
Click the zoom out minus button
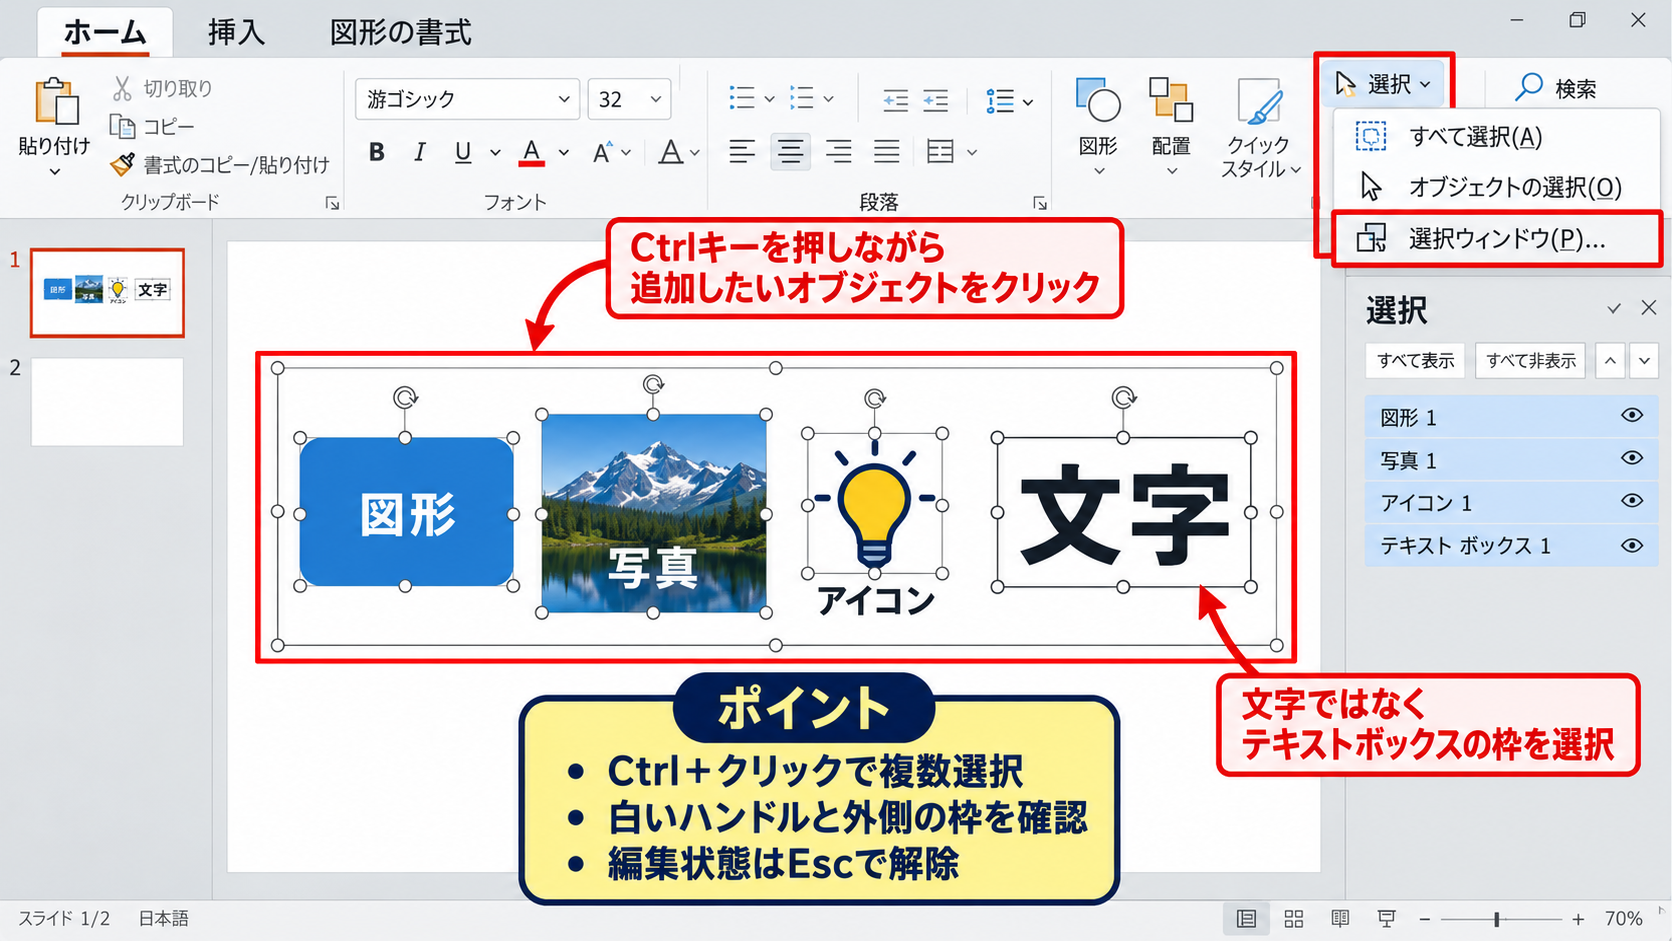point(1425,919)
